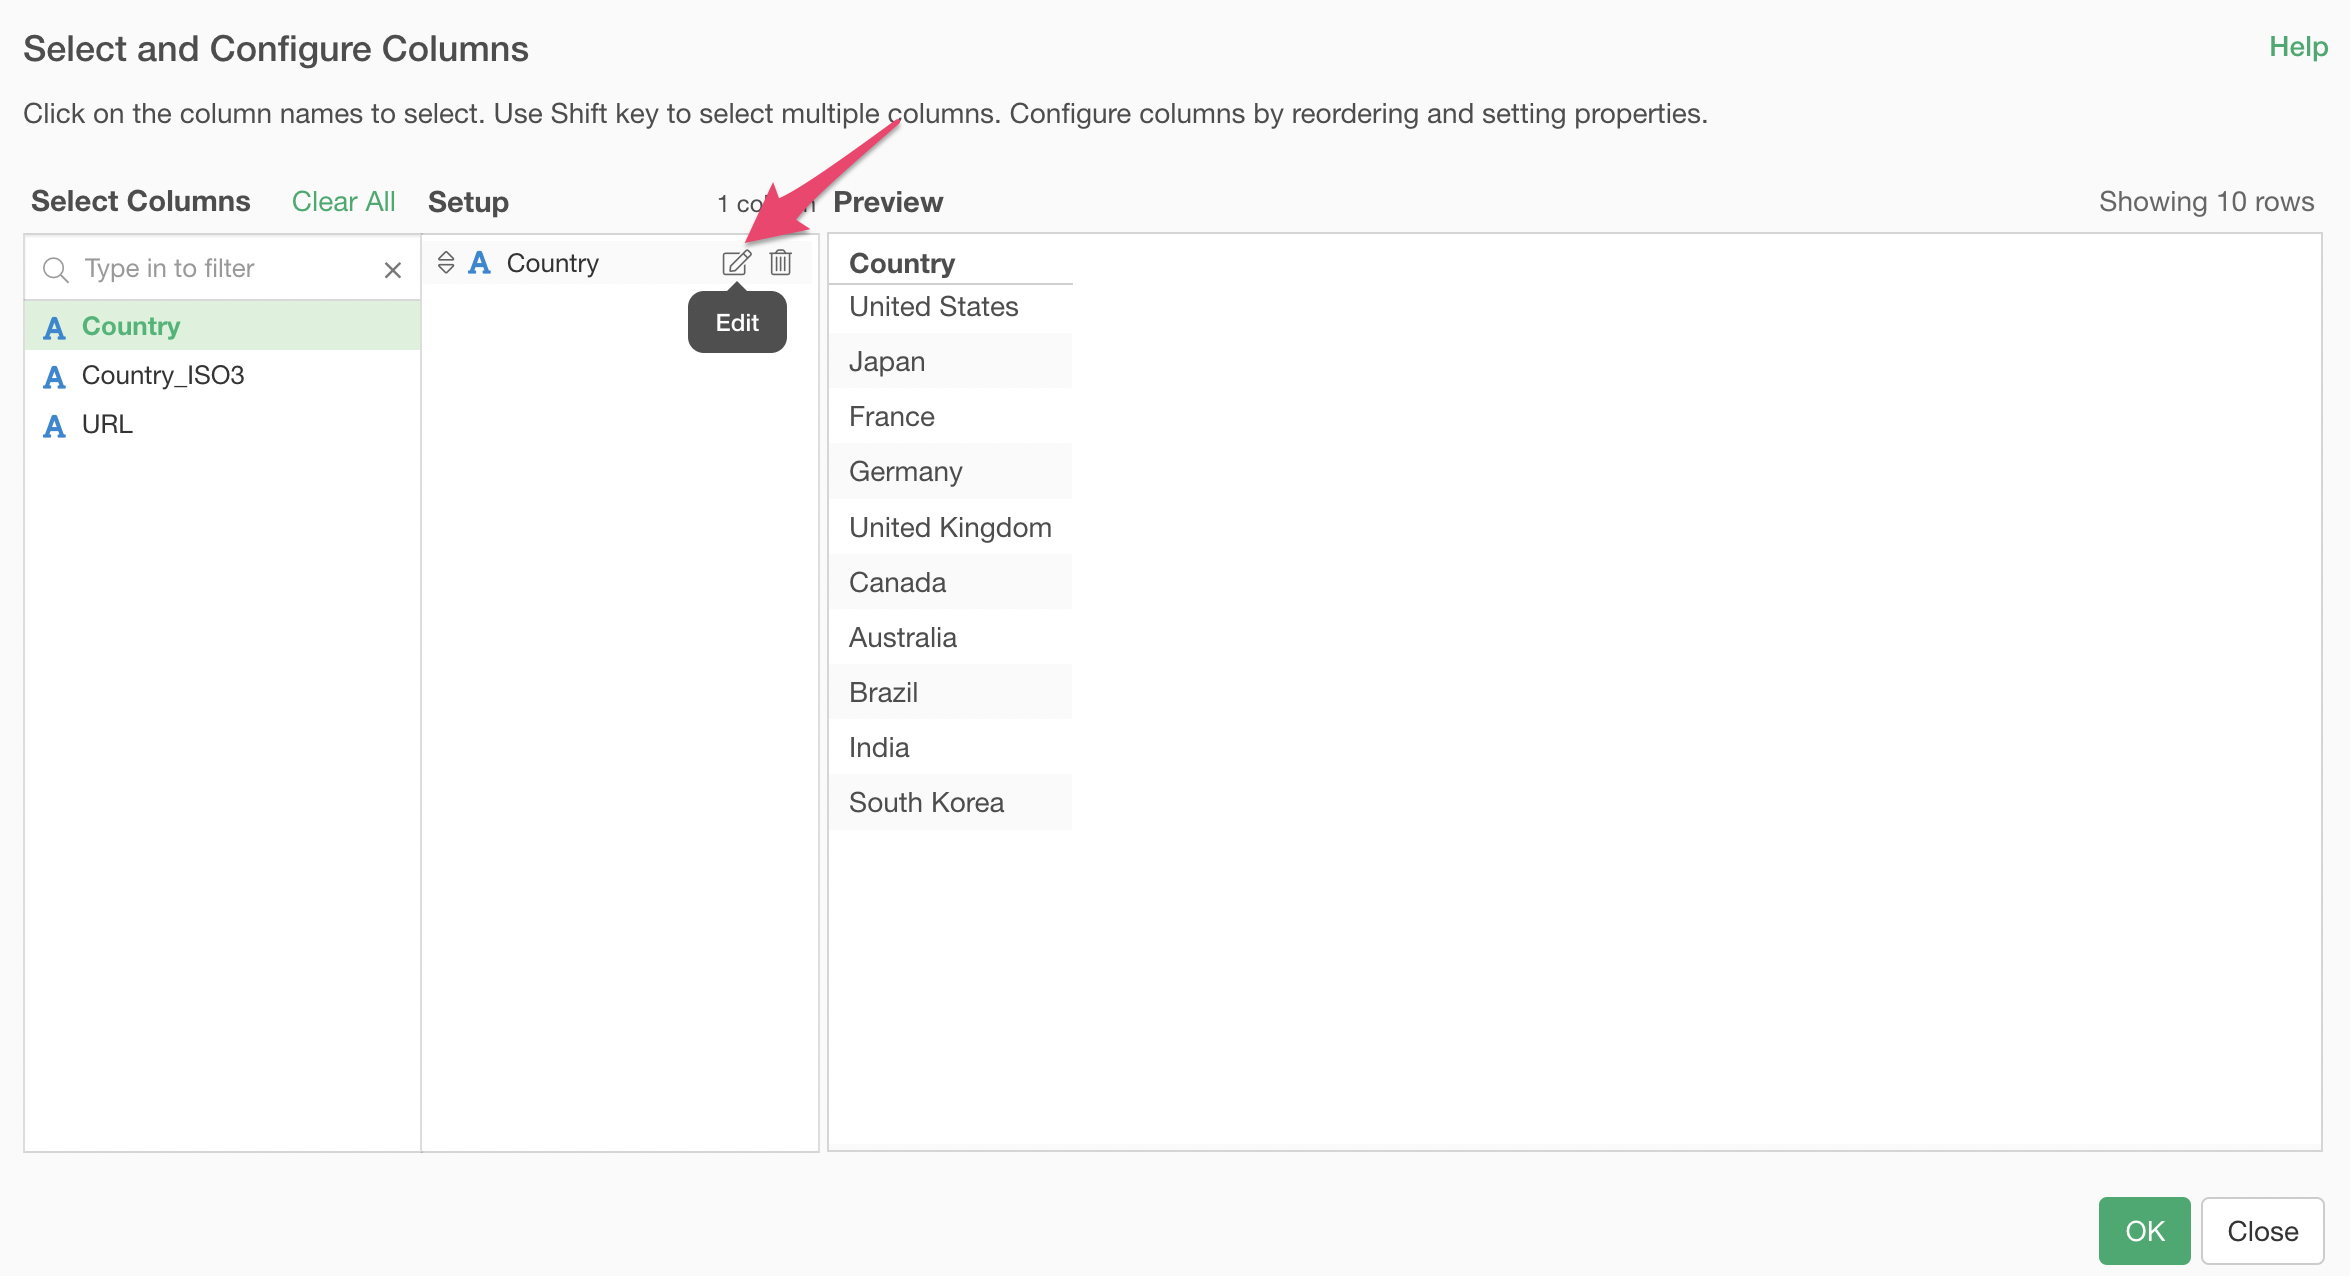Click the South Korea preview row
Image resolution: width=2350 pixels, height=1276 pixels.
point(926,802)
